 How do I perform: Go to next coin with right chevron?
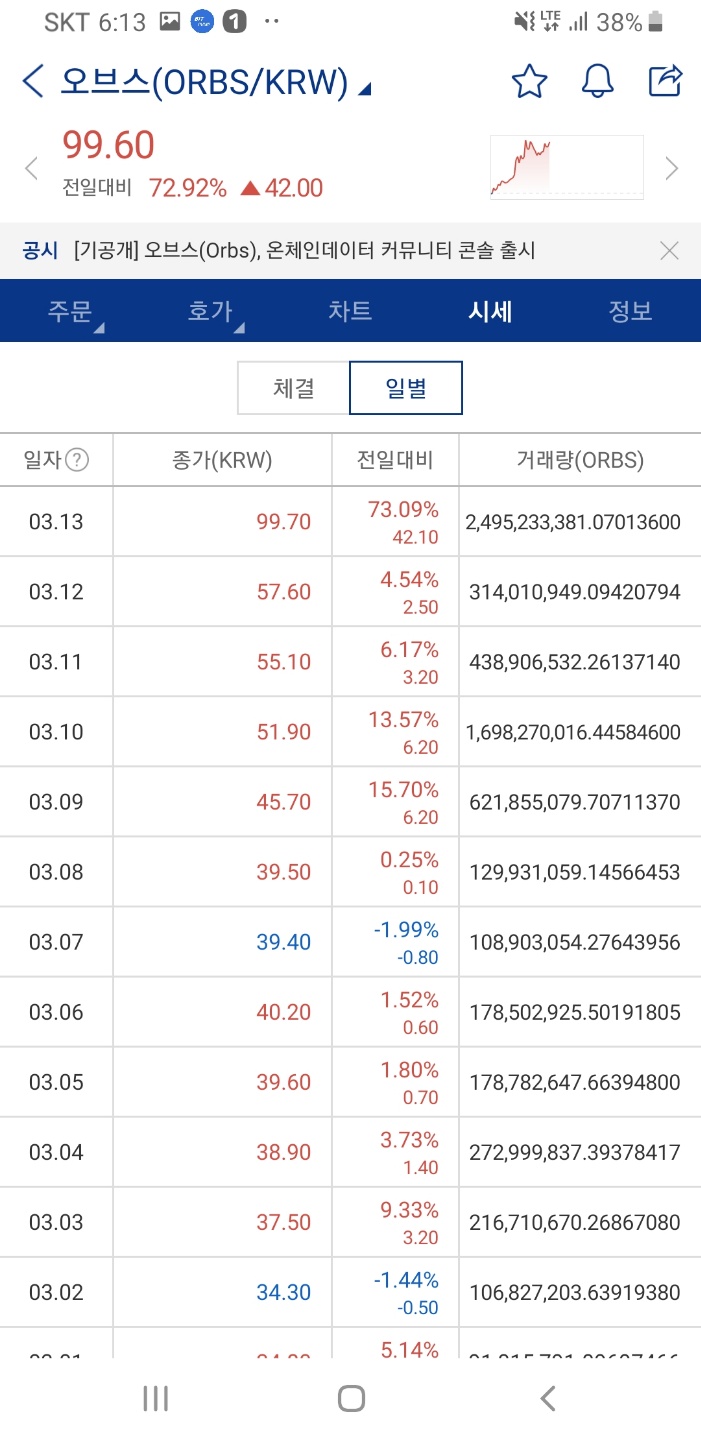click(672, 168)
